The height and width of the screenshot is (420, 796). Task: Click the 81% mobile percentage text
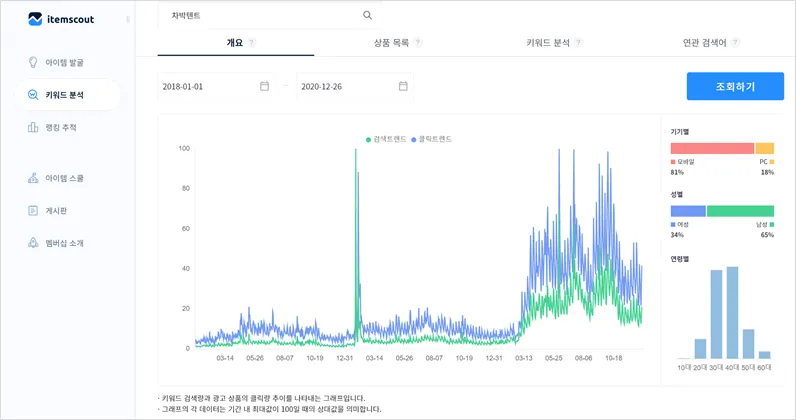[x=677, y=172]
